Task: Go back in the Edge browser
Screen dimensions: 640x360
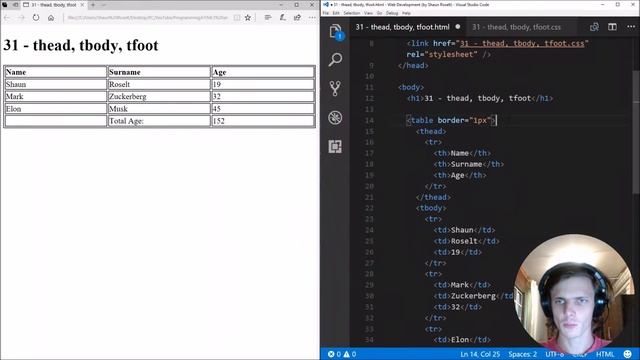Action: (x=7, y=18)
